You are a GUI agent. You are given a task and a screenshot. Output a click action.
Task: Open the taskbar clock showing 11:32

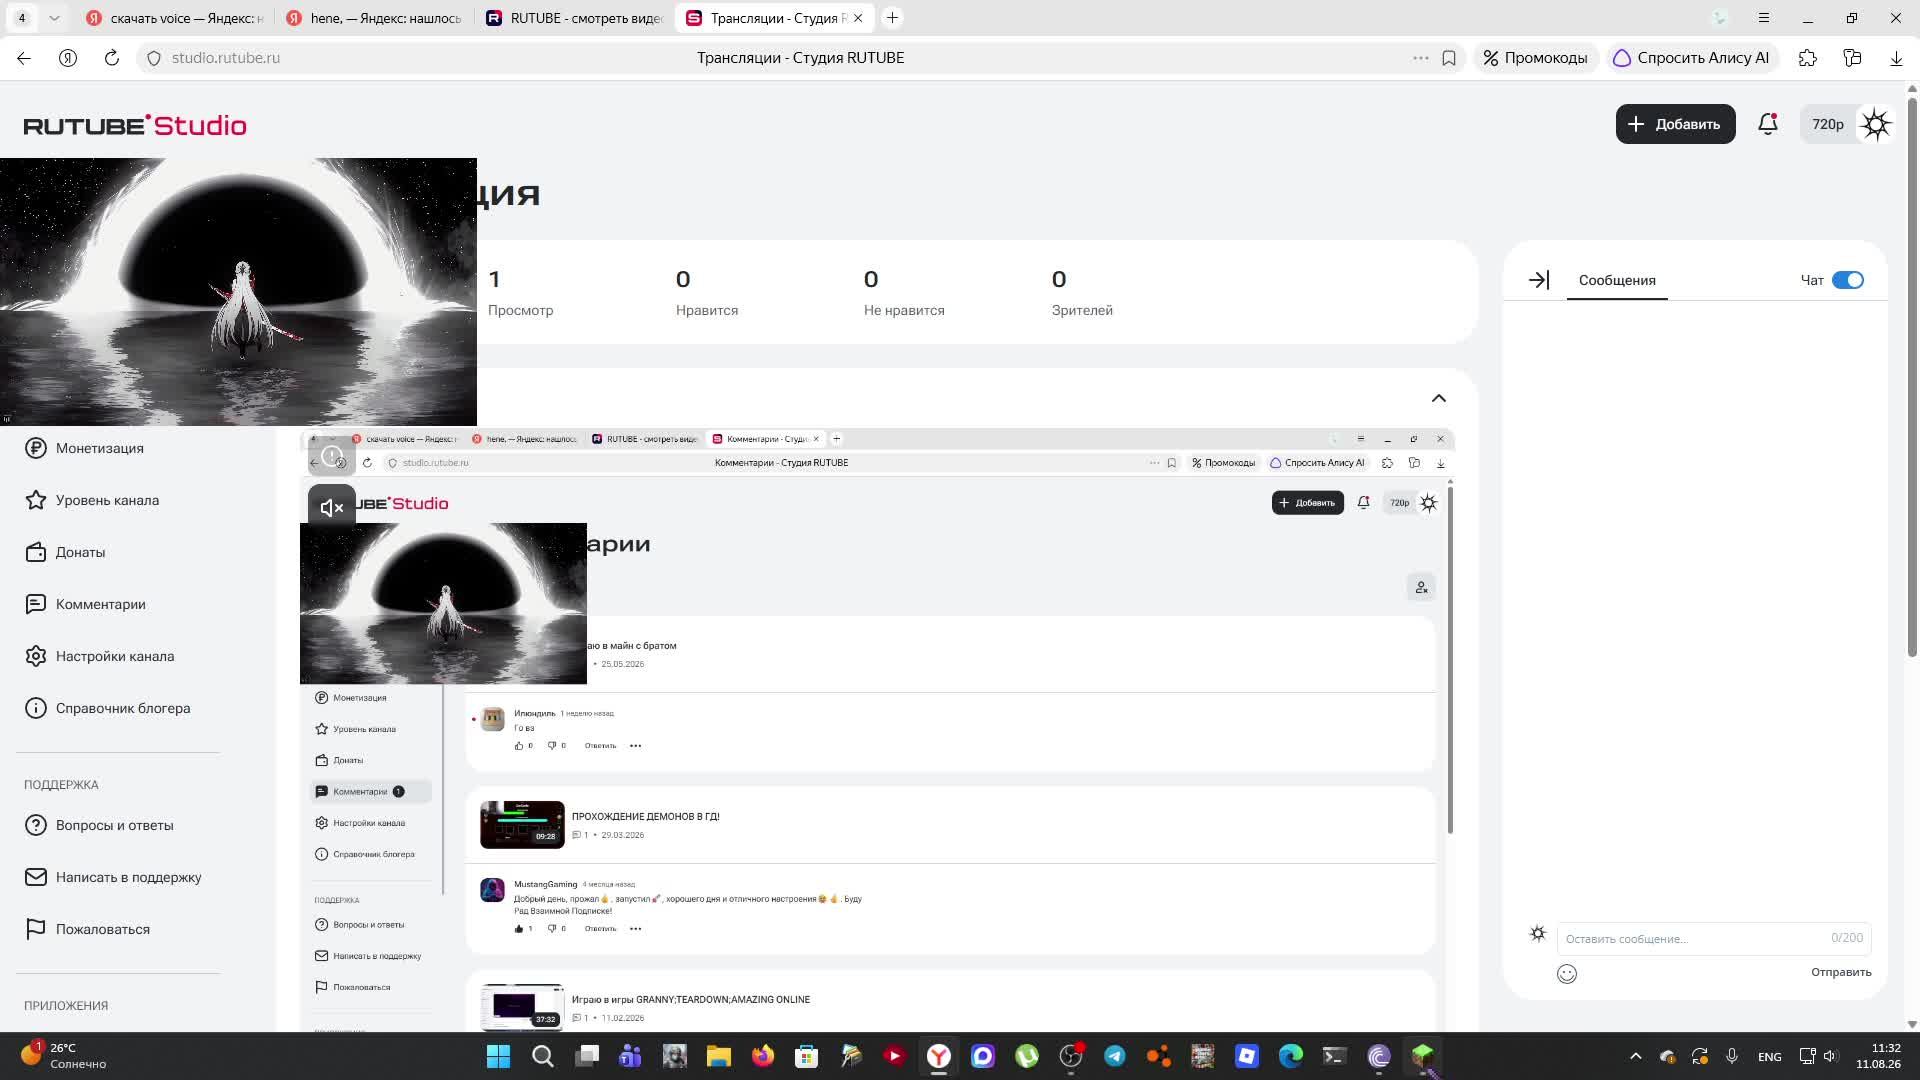point(1879,1056)
